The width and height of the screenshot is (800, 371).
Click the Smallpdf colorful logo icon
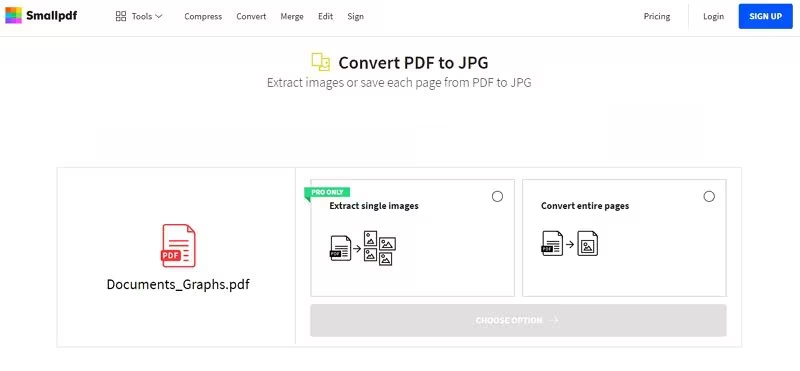(x=13, y=15)
